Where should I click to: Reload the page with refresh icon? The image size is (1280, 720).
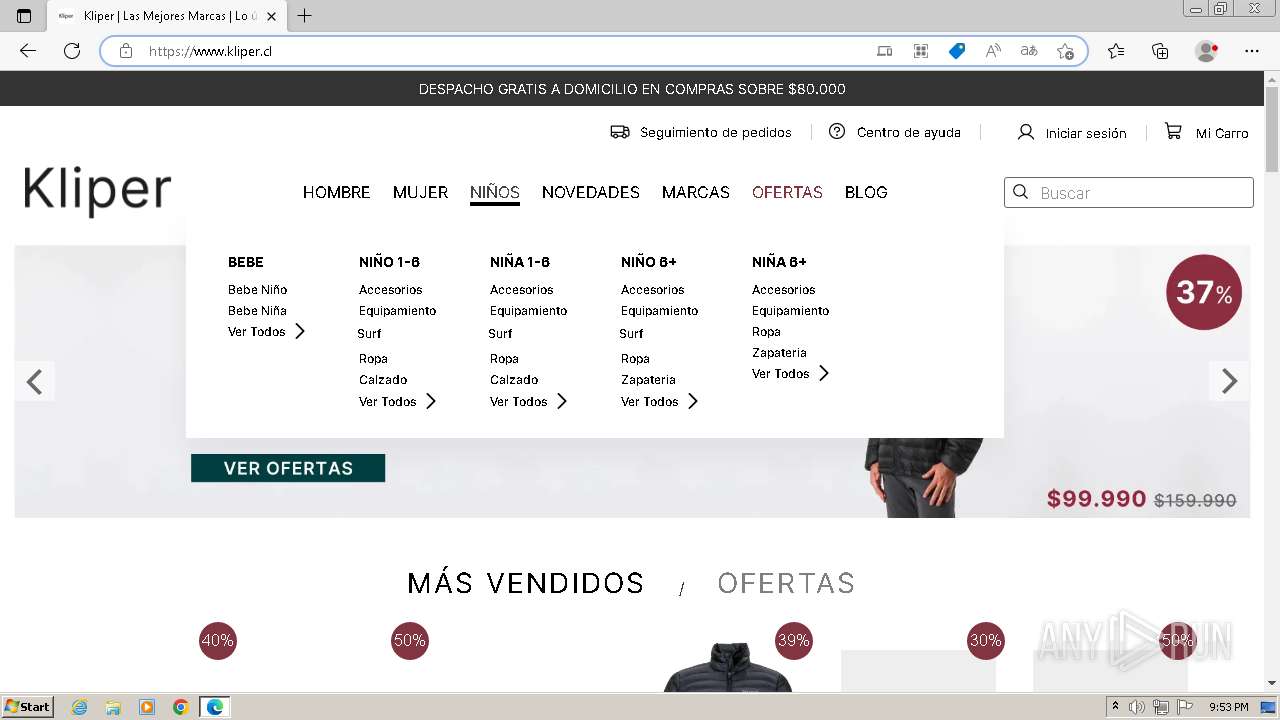click(72, 51)
